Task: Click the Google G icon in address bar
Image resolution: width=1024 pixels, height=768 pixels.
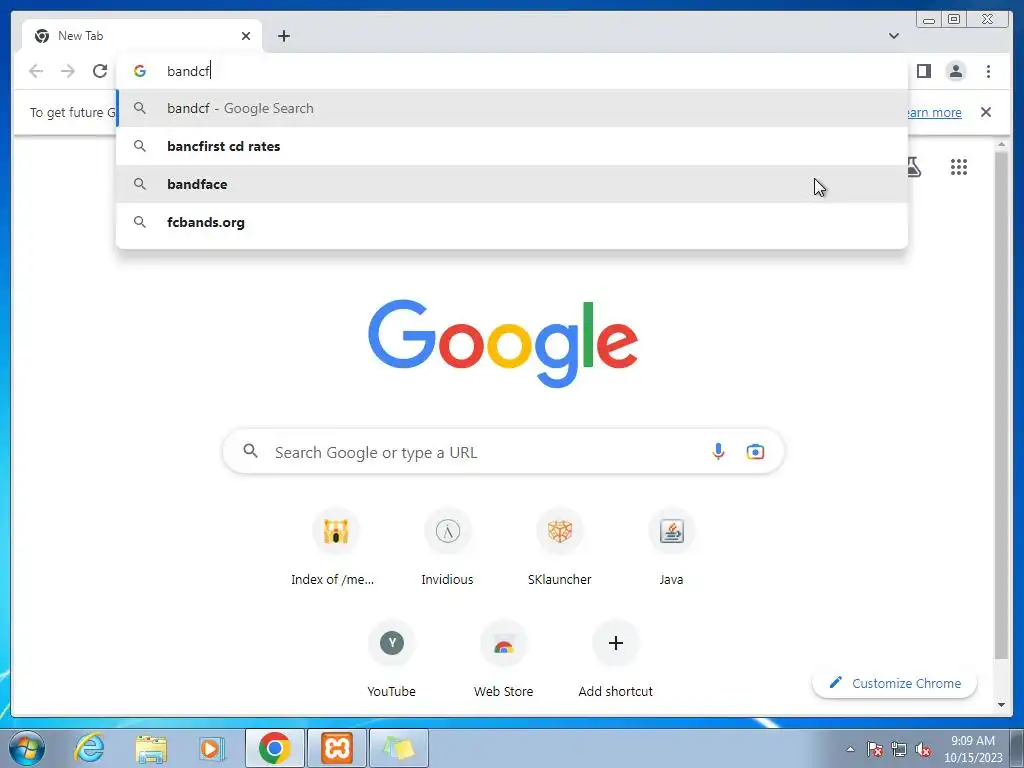Action: (x=140, y=71)
